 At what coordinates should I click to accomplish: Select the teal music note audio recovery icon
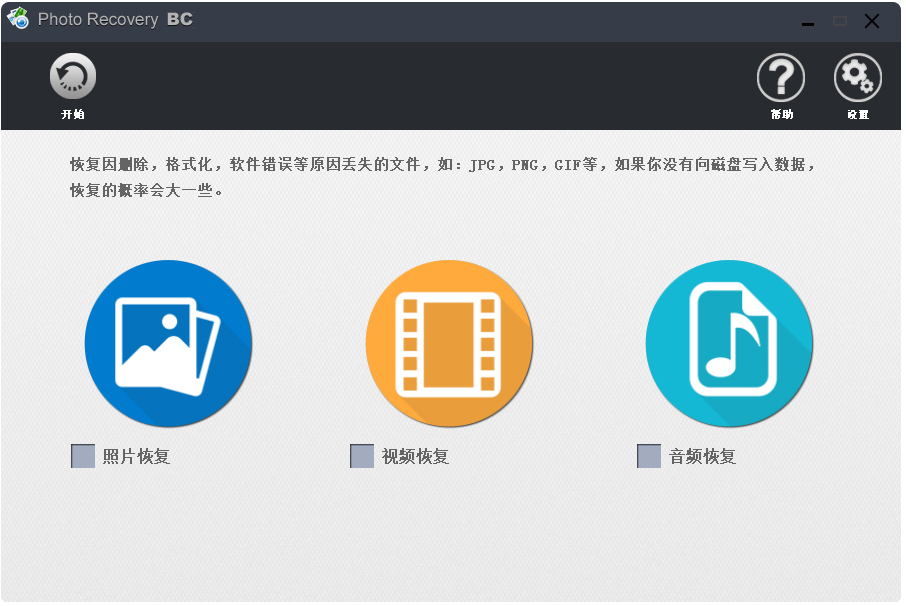coord(729,344)
